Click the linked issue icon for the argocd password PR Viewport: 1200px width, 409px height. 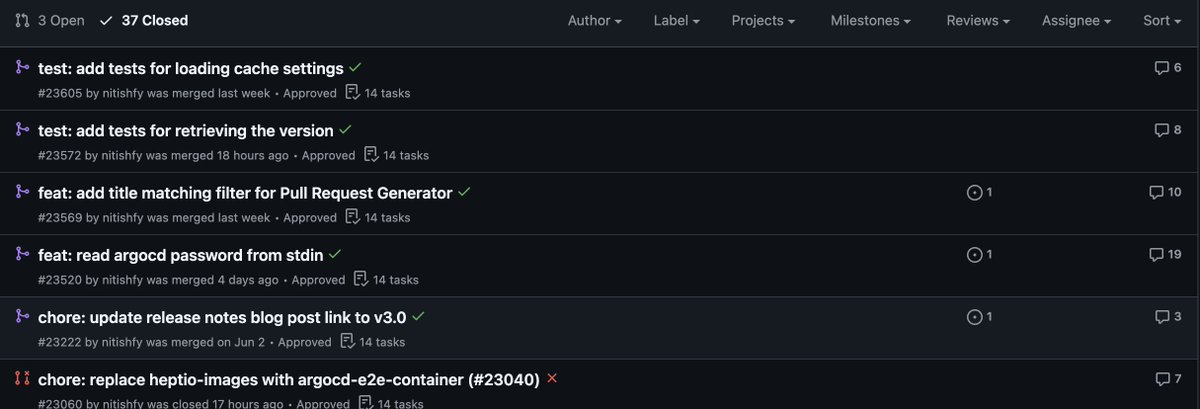coord(975,254)
